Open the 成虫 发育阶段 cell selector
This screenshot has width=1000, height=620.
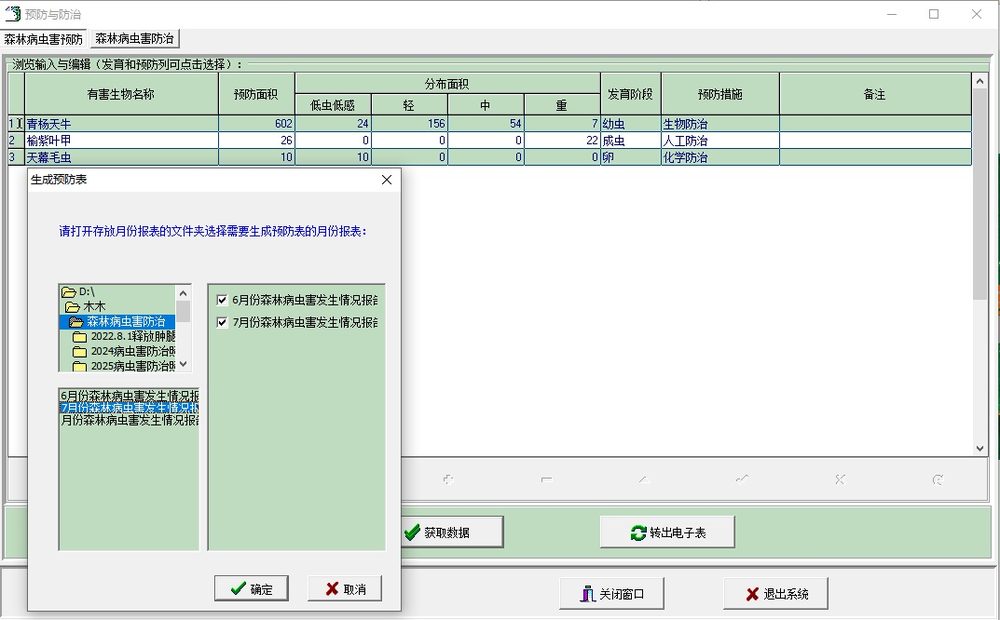(631, 140)
